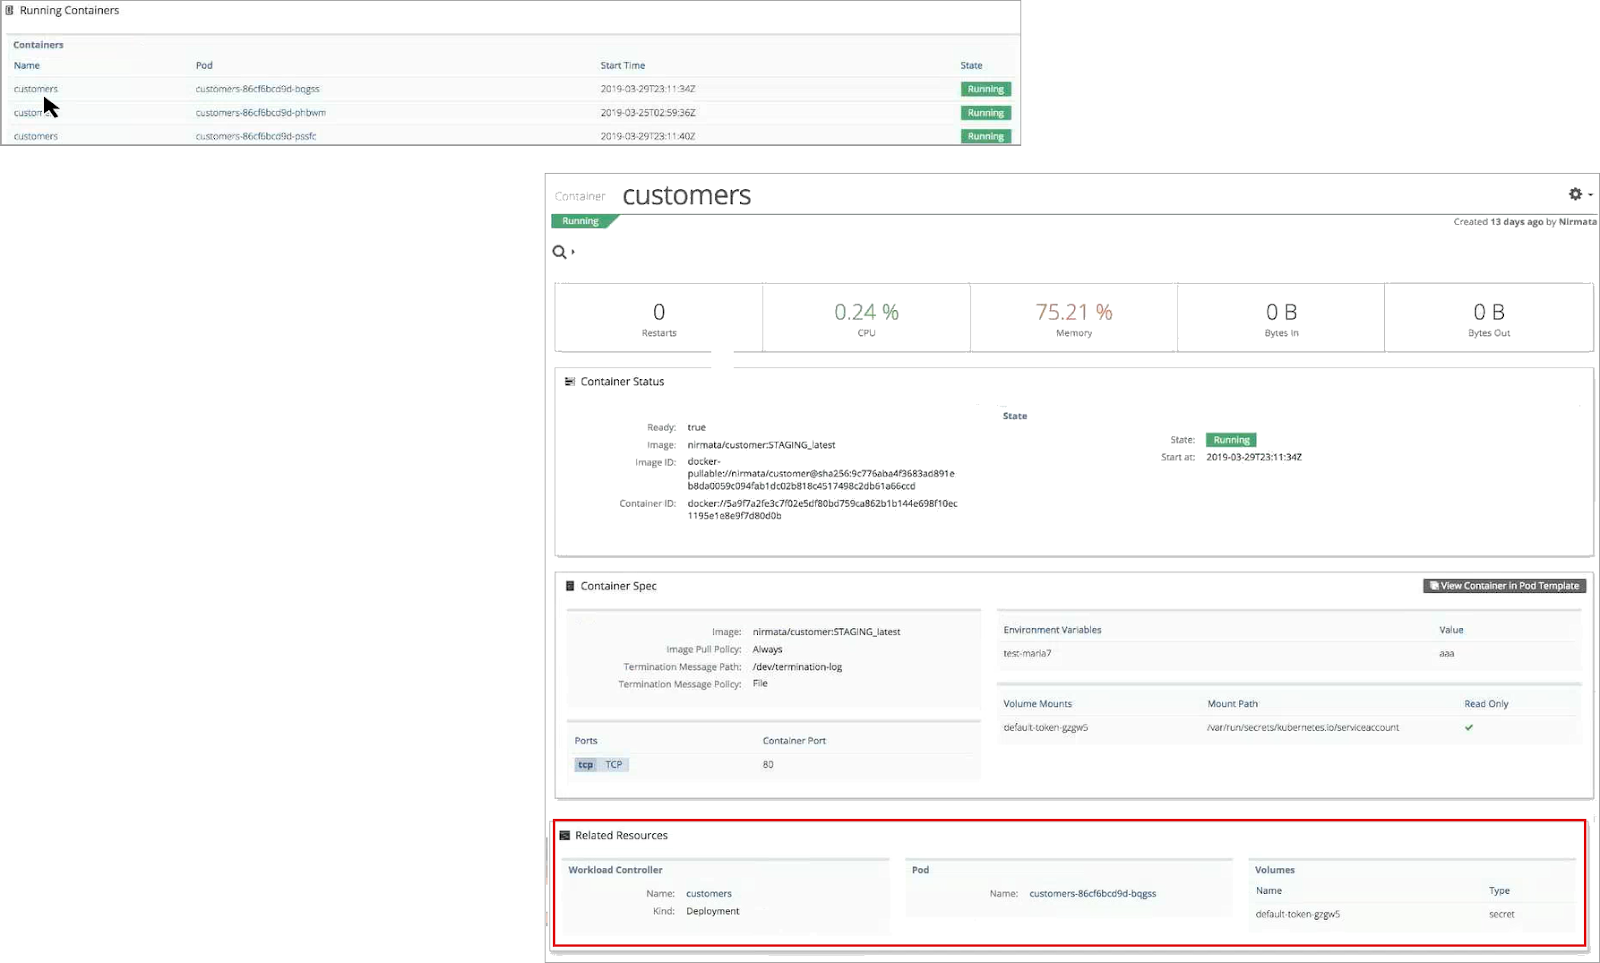The height and width of the screenshot is (963, 1600).
Task: Click the default-token-gzgw5 volume in Related Resources
Action: (x=1298, y=914)
